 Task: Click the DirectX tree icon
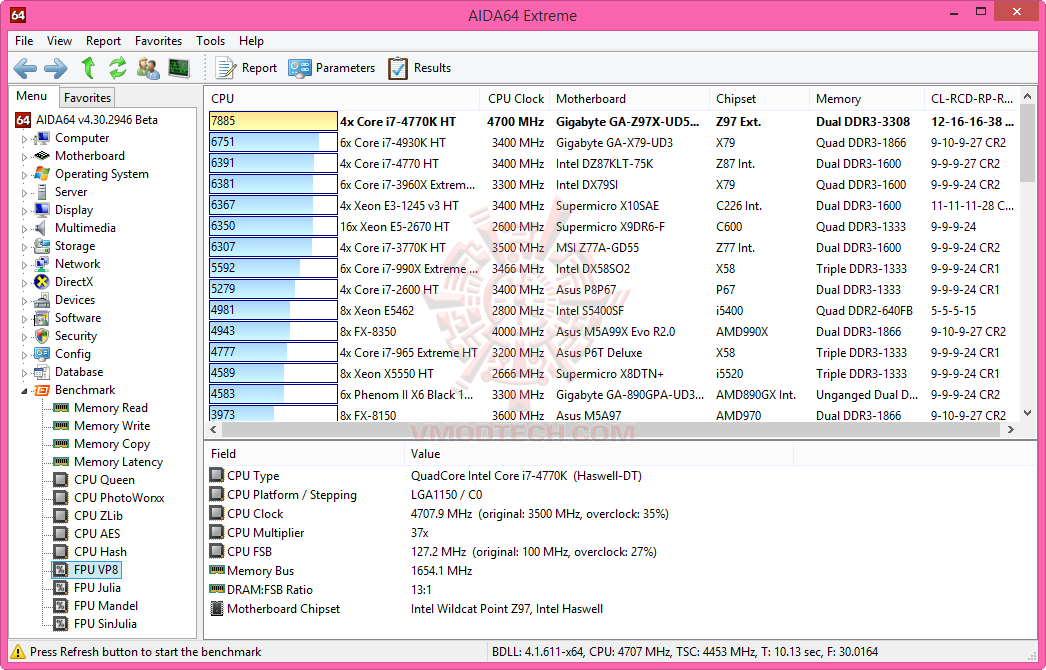click(41, 282)
